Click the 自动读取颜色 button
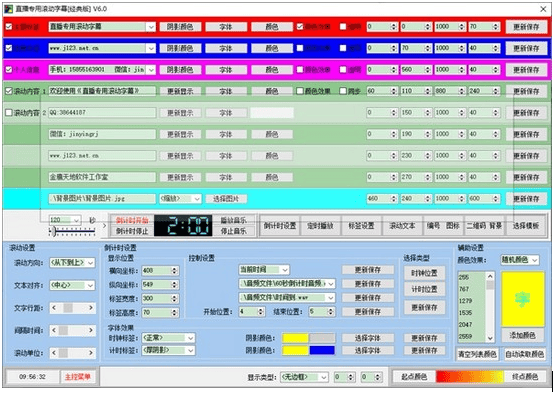 pos(525,354)
